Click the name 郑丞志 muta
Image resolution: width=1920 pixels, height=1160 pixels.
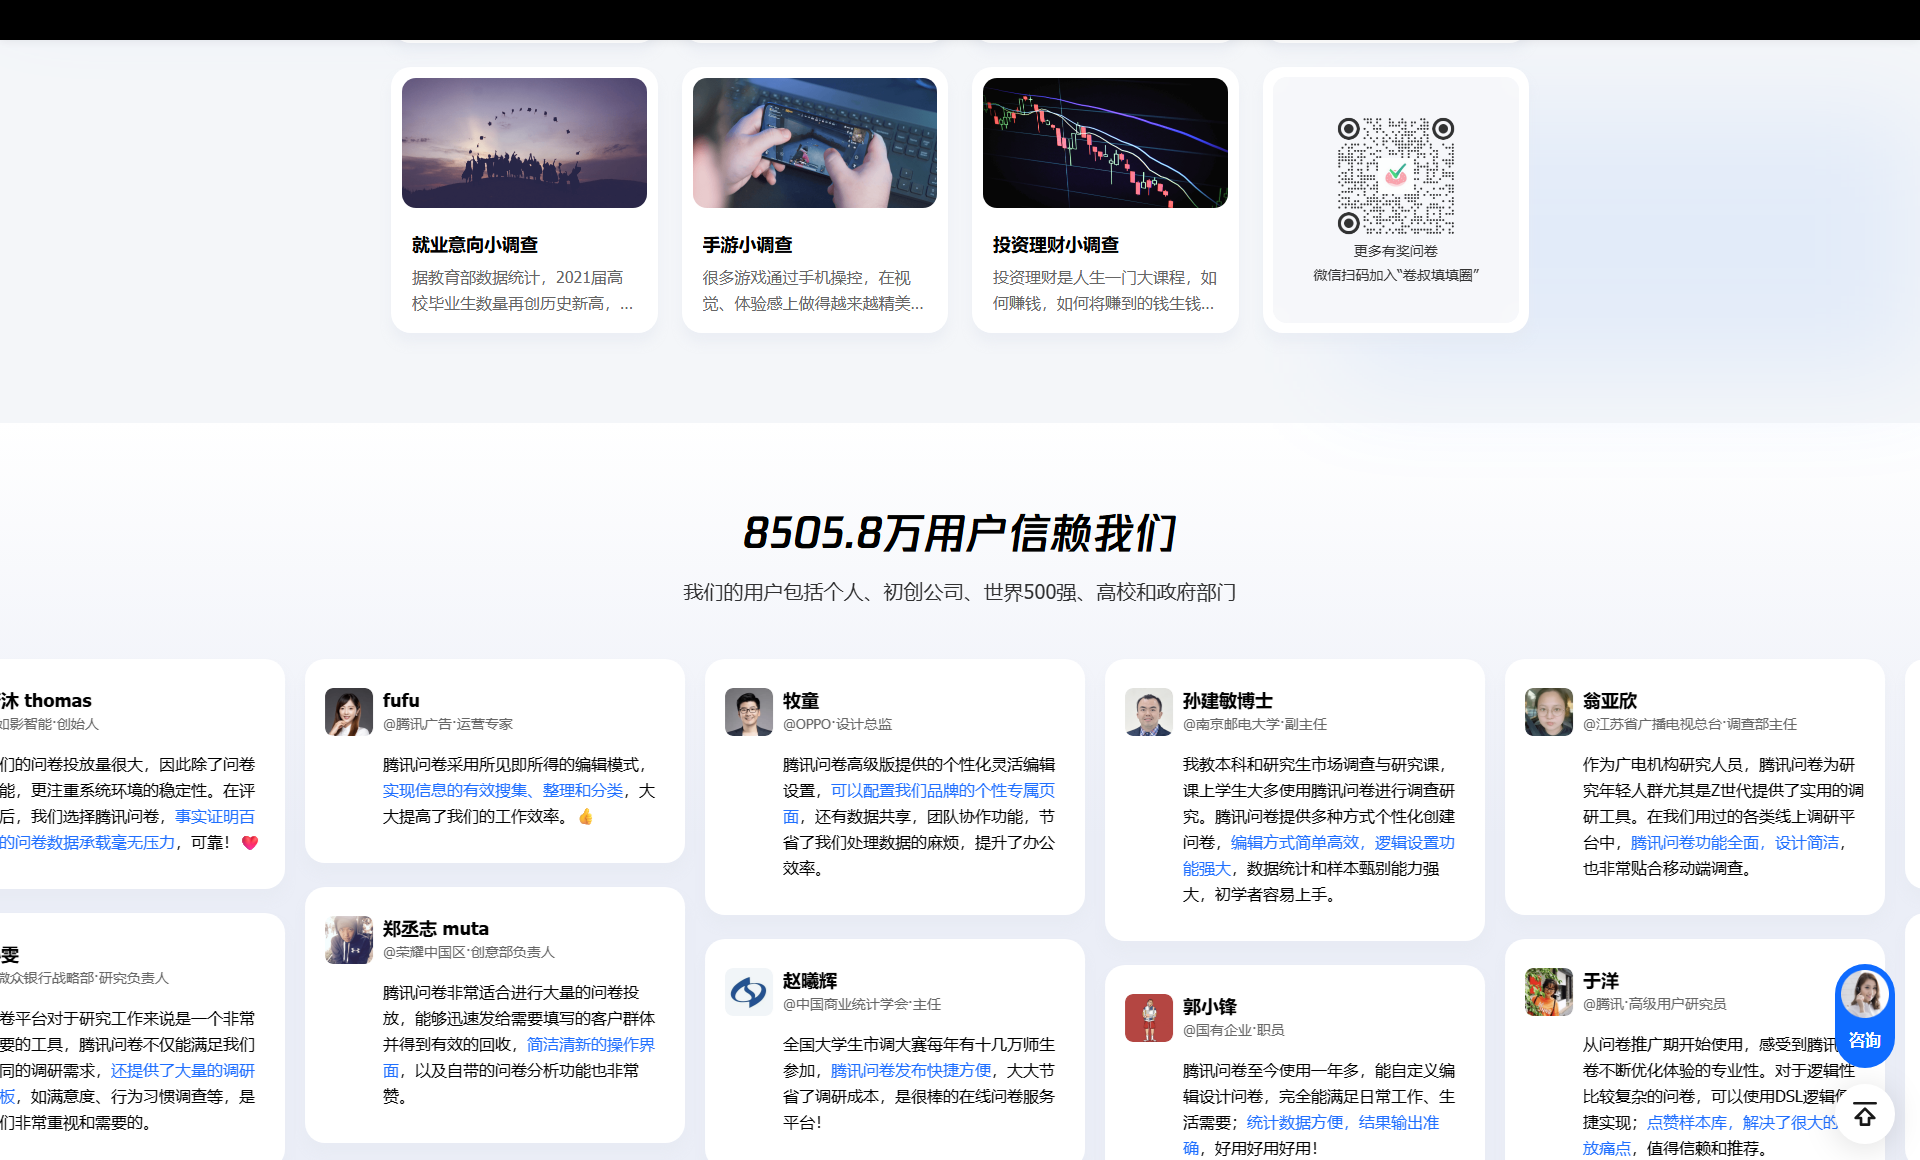coord(436,928)
